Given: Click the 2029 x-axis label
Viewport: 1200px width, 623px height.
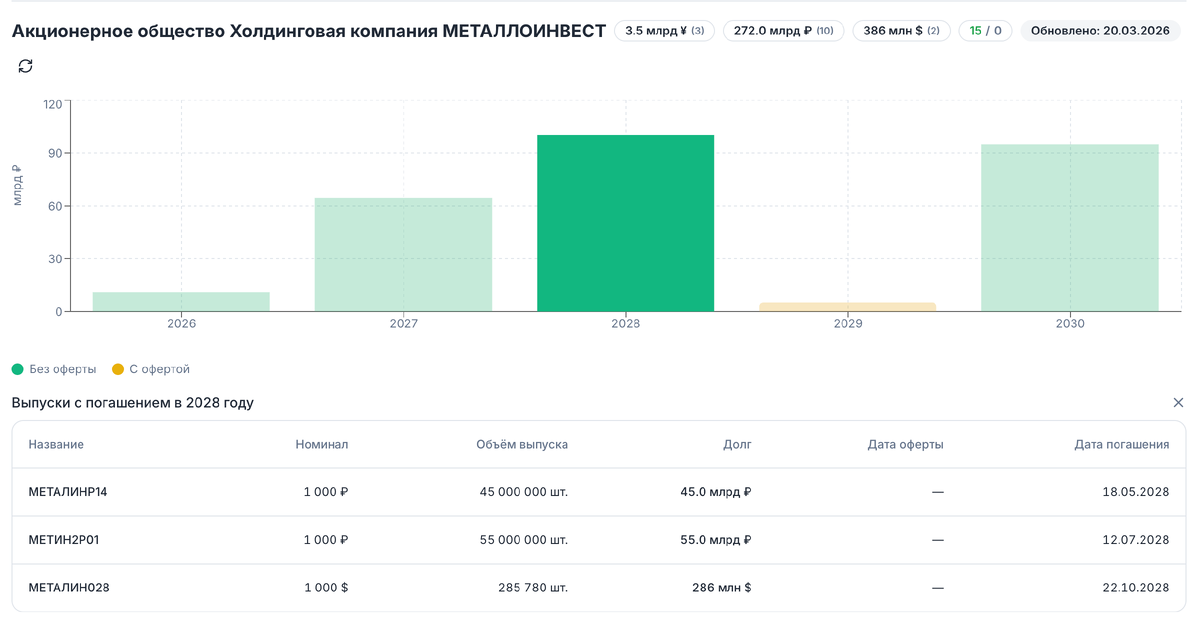Looking at the screenshot, I should [x=848, y=324].
